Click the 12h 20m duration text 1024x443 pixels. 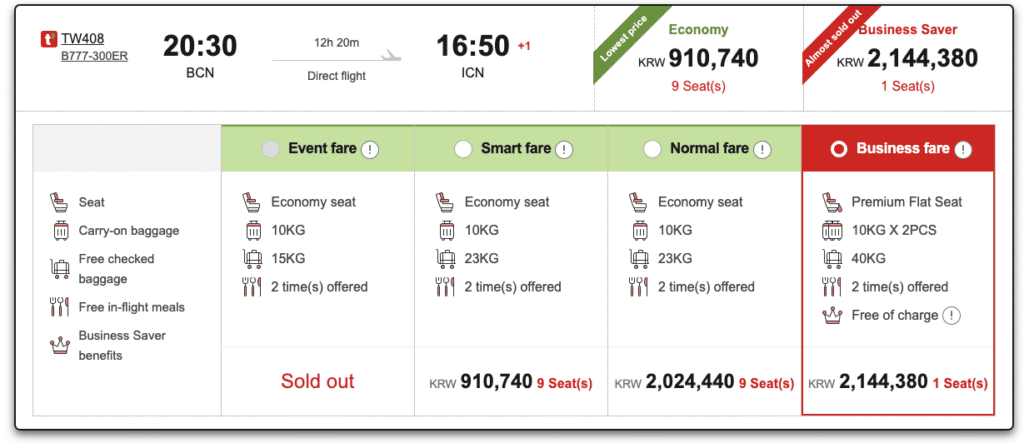pyautogui.click(x=336, y=43)
